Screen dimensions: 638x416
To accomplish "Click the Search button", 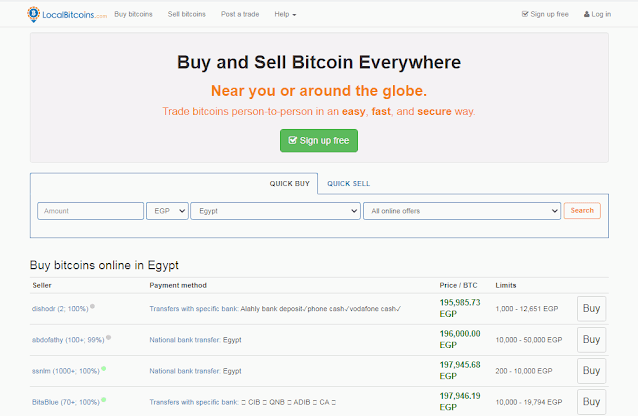I will click(582, 210).
